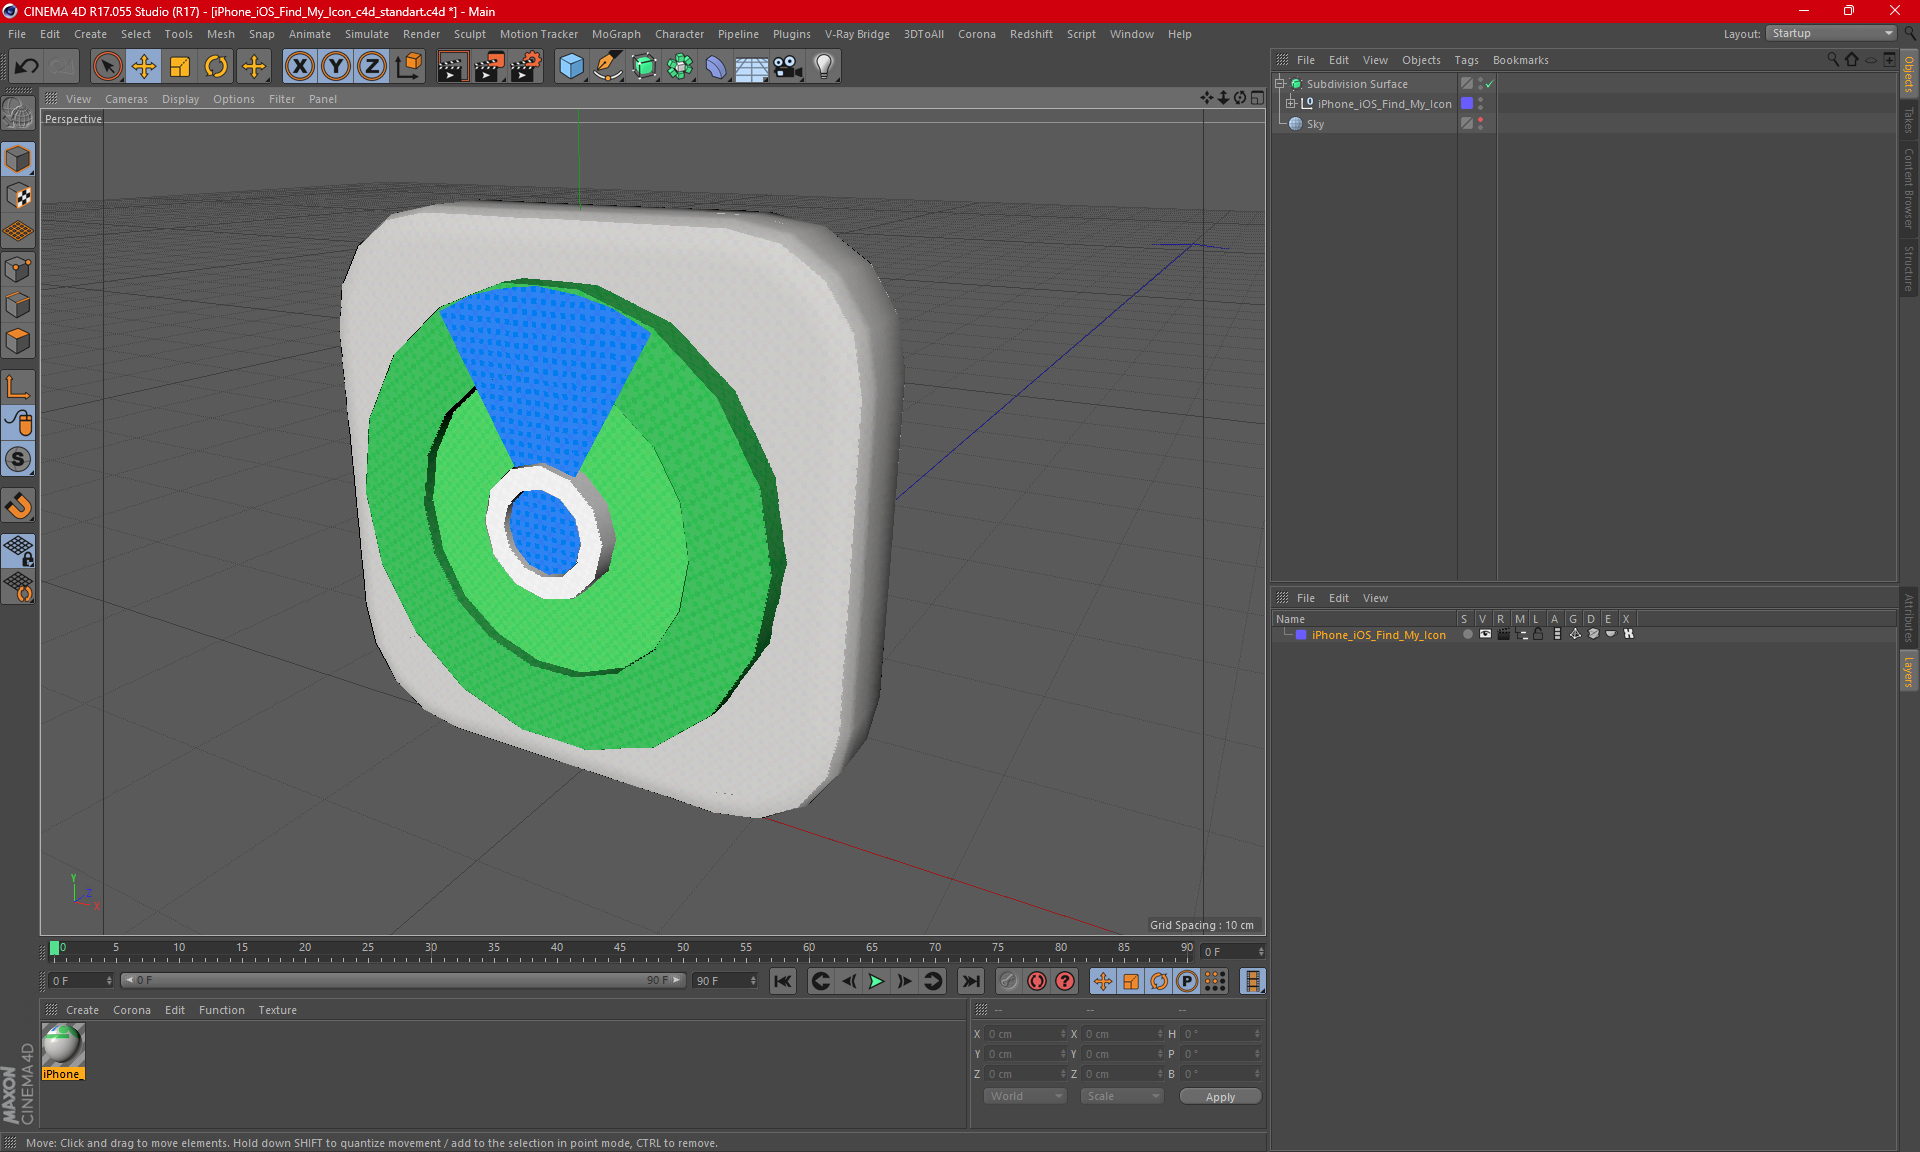Open the Scale mode dropdown
This screenshot has width=1920, height=1152.
pyautogui.click(x=1122, y=1096)
